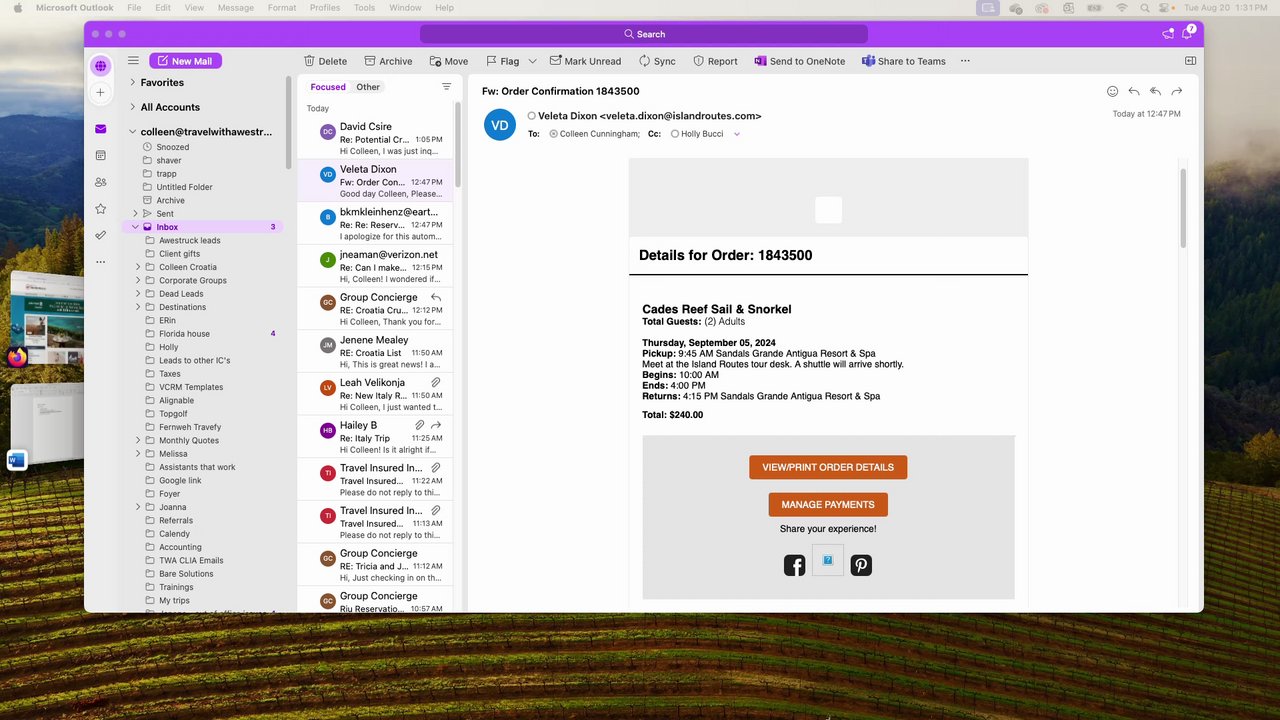Reply all to the email
Viewport: 1280px width, 720px height.
pos(1155,91)
